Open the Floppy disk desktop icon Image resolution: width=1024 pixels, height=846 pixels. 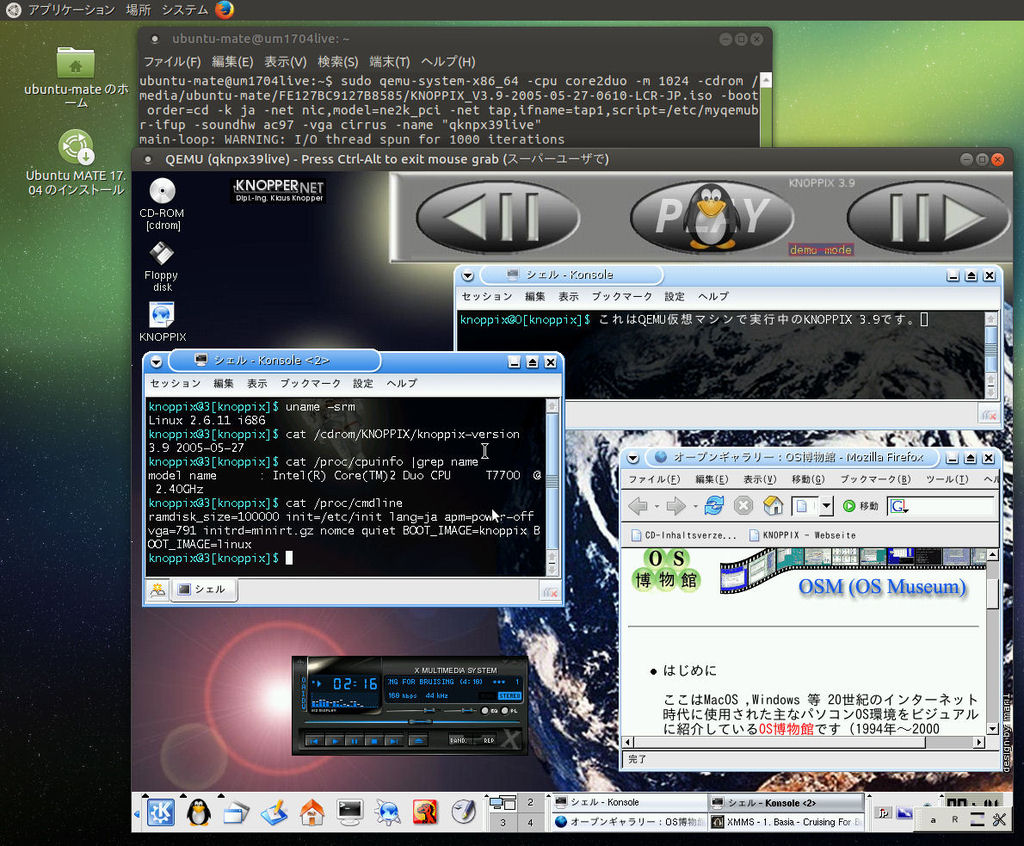[x=161, y=267]
